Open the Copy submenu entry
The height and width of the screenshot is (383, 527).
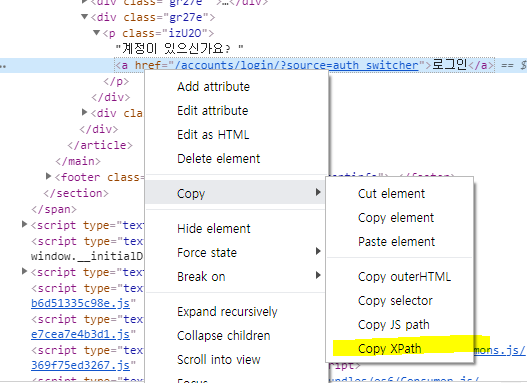(x=235, y=192)
